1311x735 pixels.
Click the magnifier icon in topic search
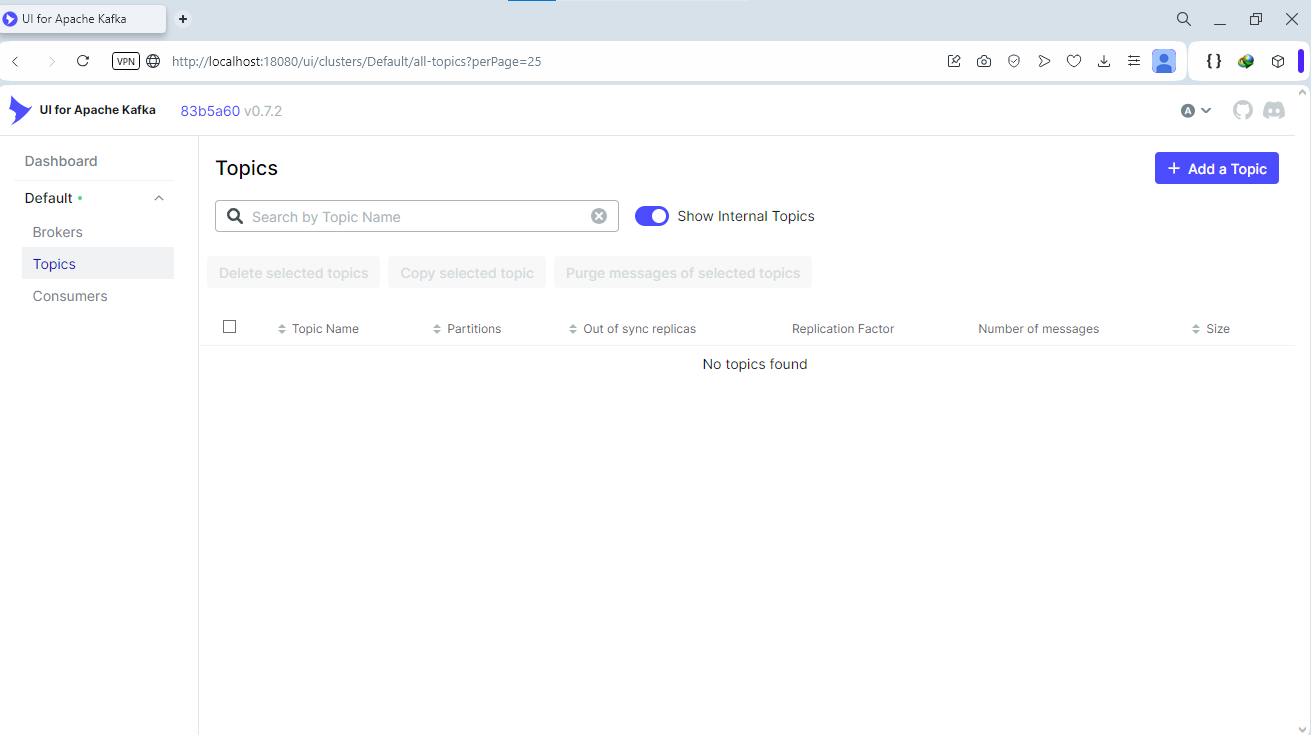(x=235, y=216)
